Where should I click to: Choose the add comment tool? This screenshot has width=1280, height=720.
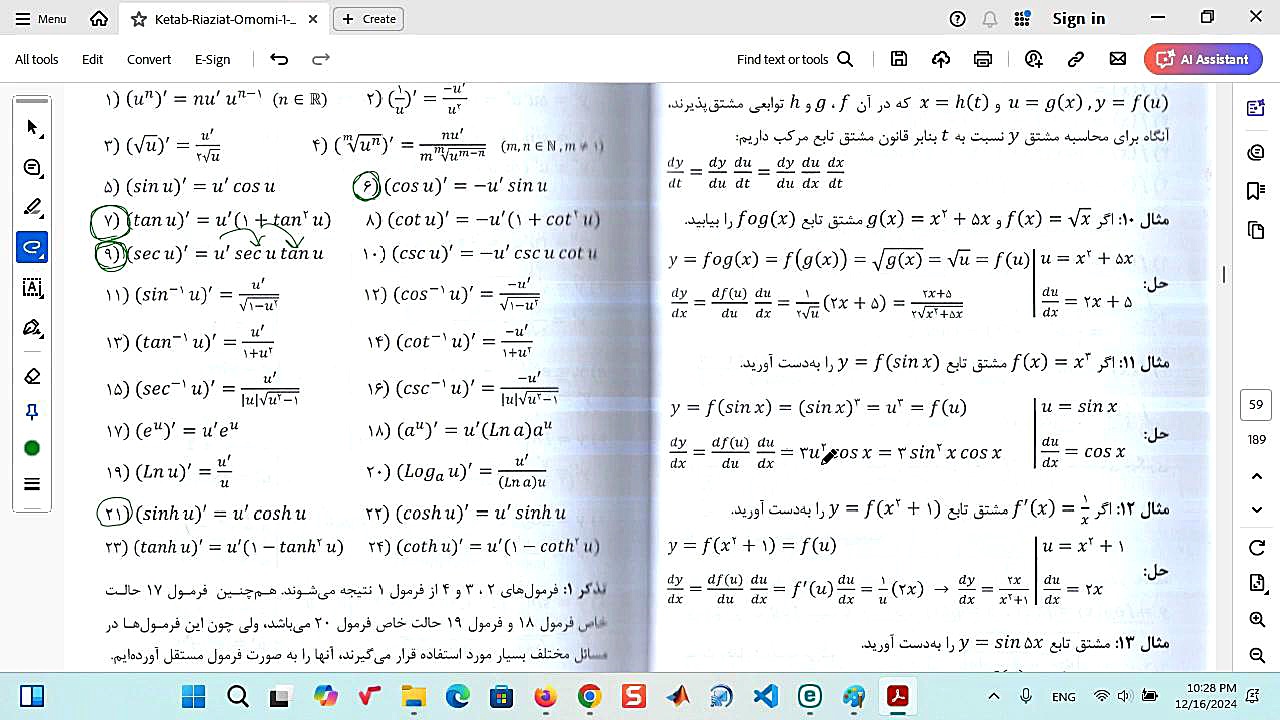pyautogui.click(x=32, y=168)
